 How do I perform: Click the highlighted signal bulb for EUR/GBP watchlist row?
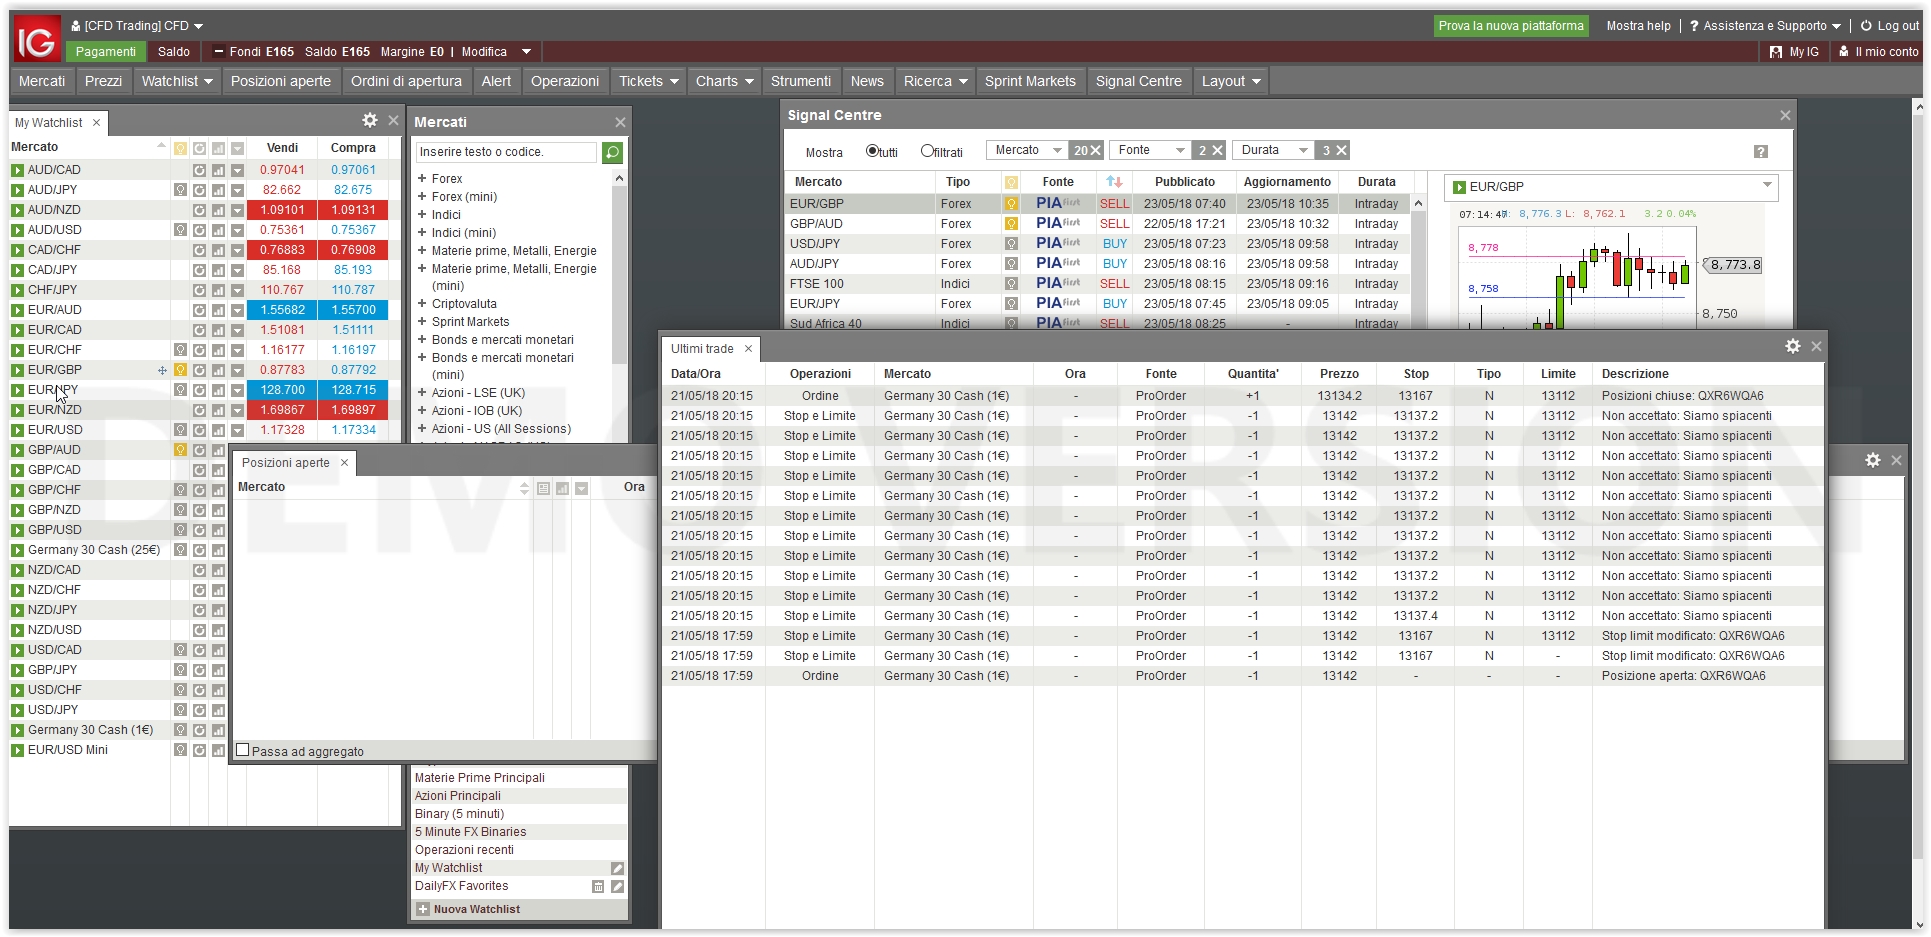tap(180, 370)
